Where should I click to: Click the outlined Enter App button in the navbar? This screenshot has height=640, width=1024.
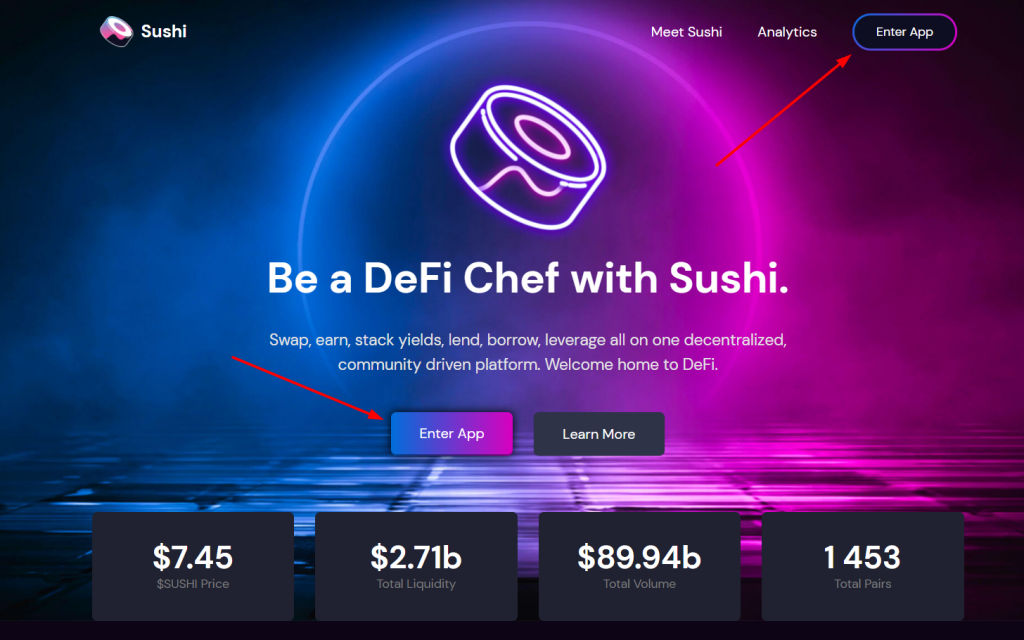[904, 32]
